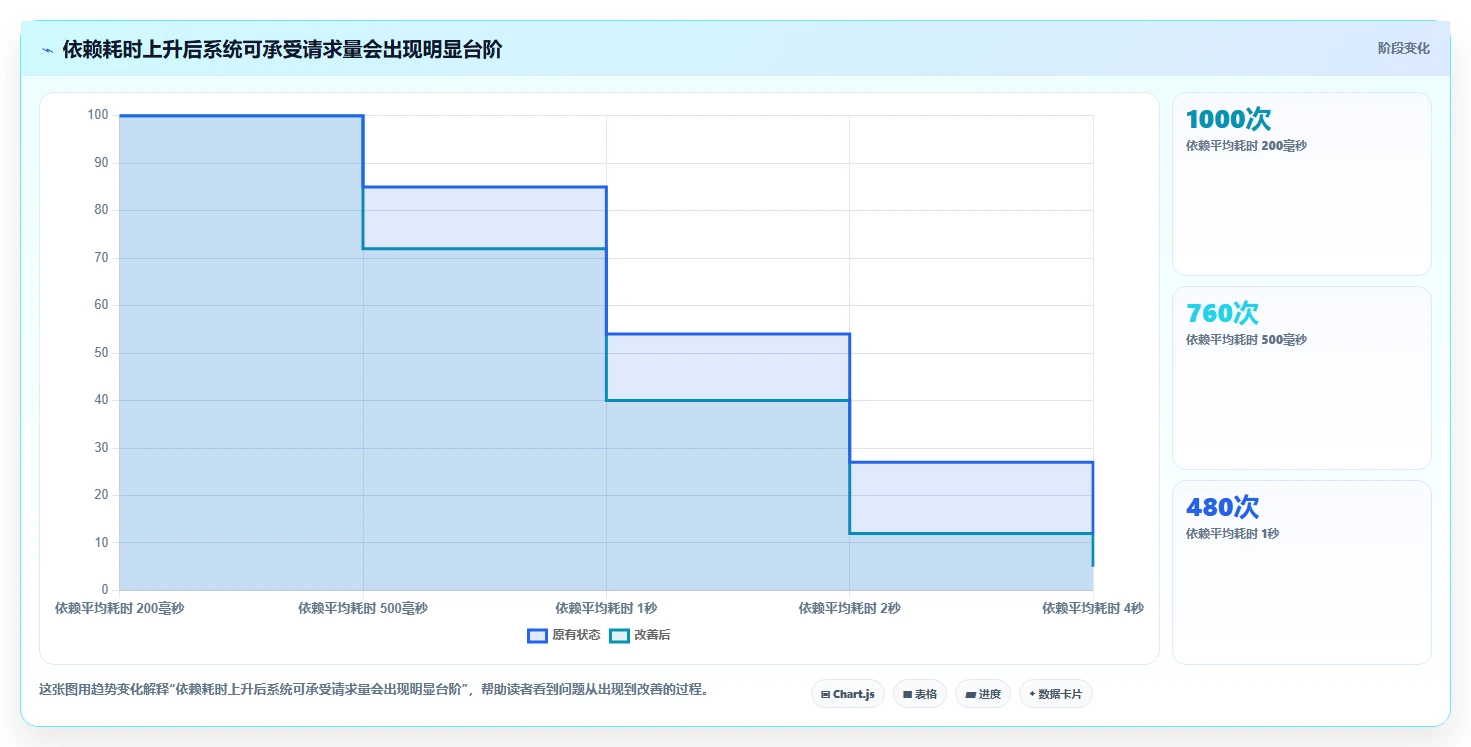Select the 1000次 data card
Screen dimensions: 1471x747
[x=1301, y=184]
